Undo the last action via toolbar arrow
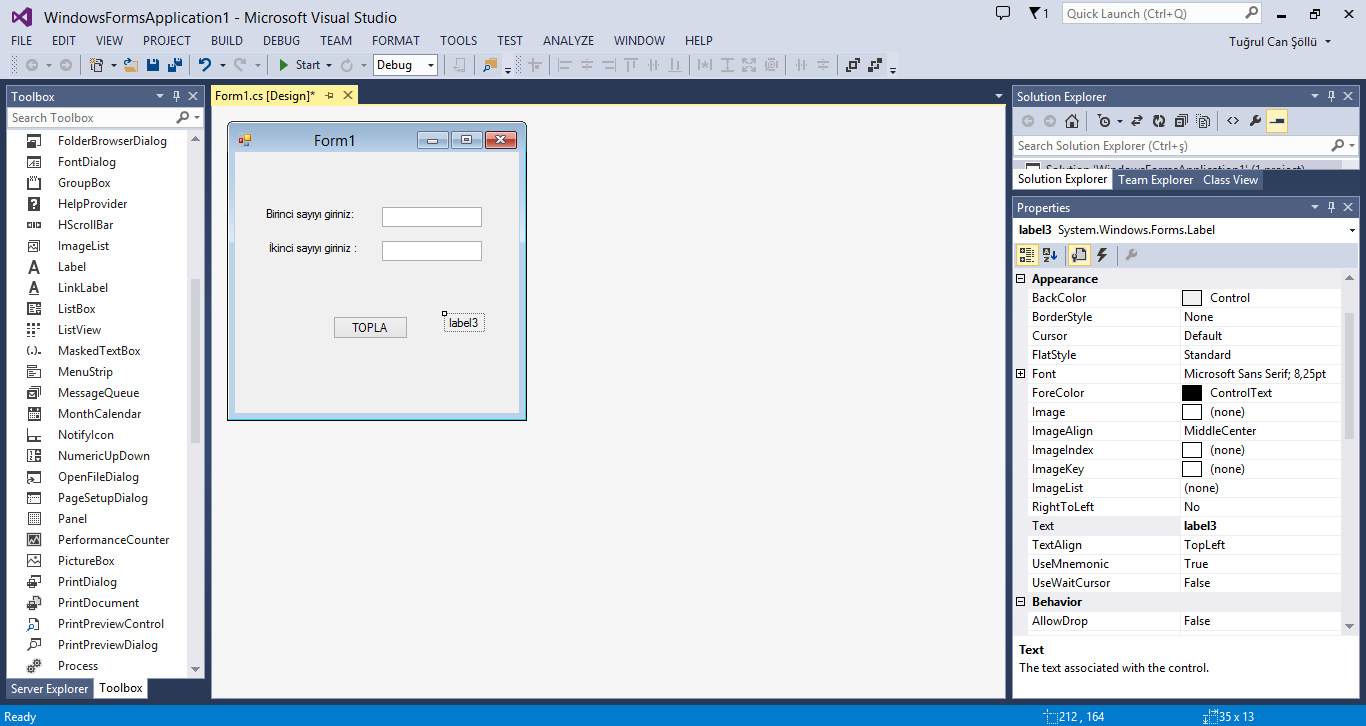Image resolution: width=1366 pixels, height=726 pixels. [204, 65]
